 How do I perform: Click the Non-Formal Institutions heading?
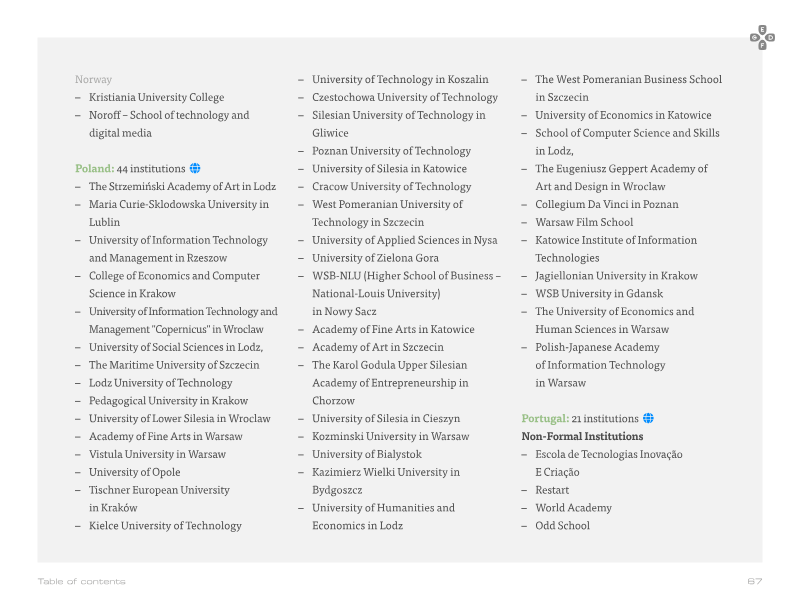(582, 436)
